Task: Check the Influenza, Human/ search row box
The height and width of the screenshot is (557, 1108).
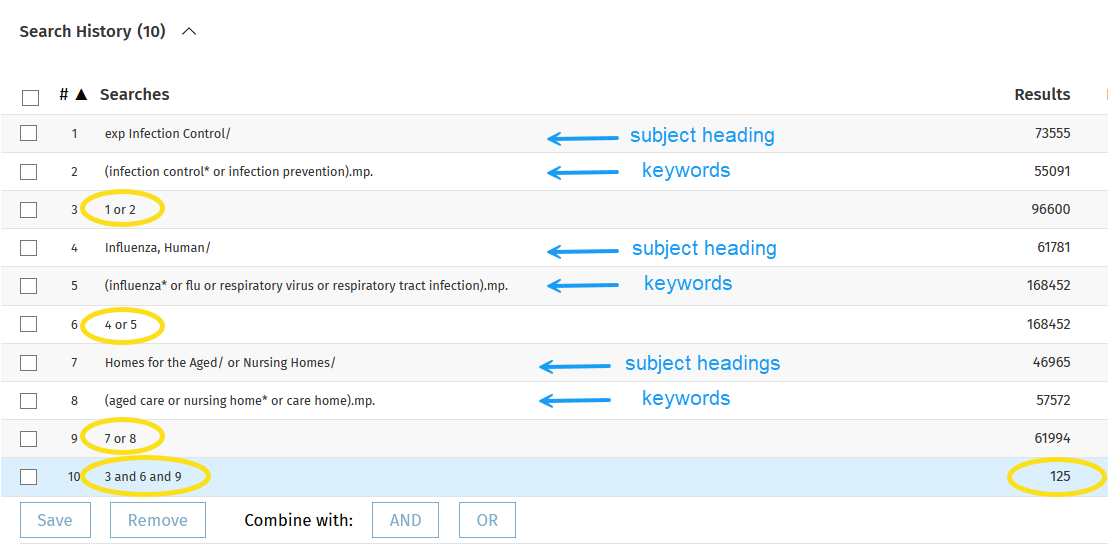Action: (28, 247)
